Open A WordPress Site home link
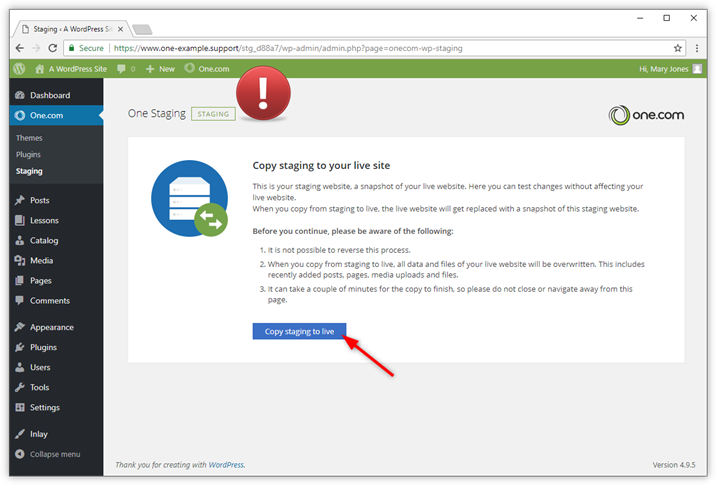This screenshot has width=716, height=485. coord(71,69)
